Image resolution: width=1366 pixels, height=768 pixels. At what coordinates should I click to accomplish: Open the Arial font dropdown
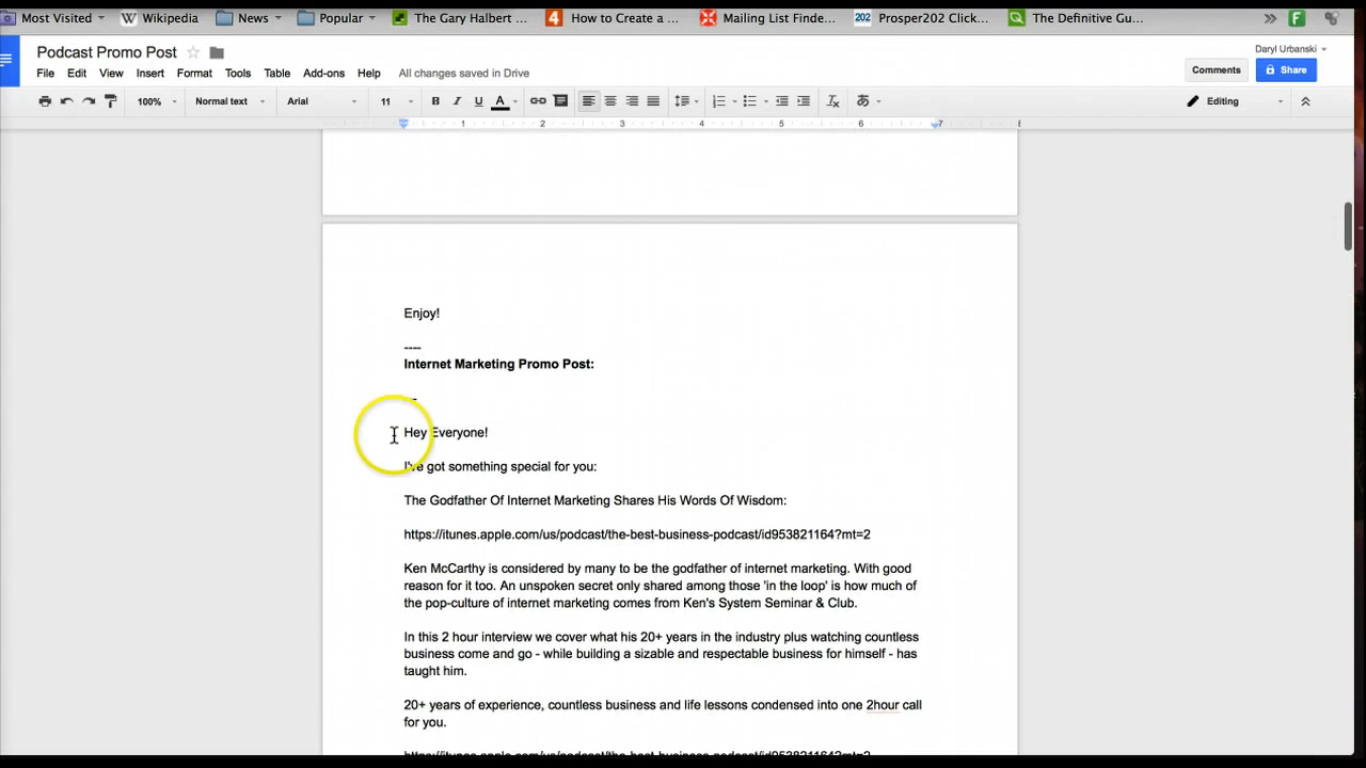(x=322, y=101)
